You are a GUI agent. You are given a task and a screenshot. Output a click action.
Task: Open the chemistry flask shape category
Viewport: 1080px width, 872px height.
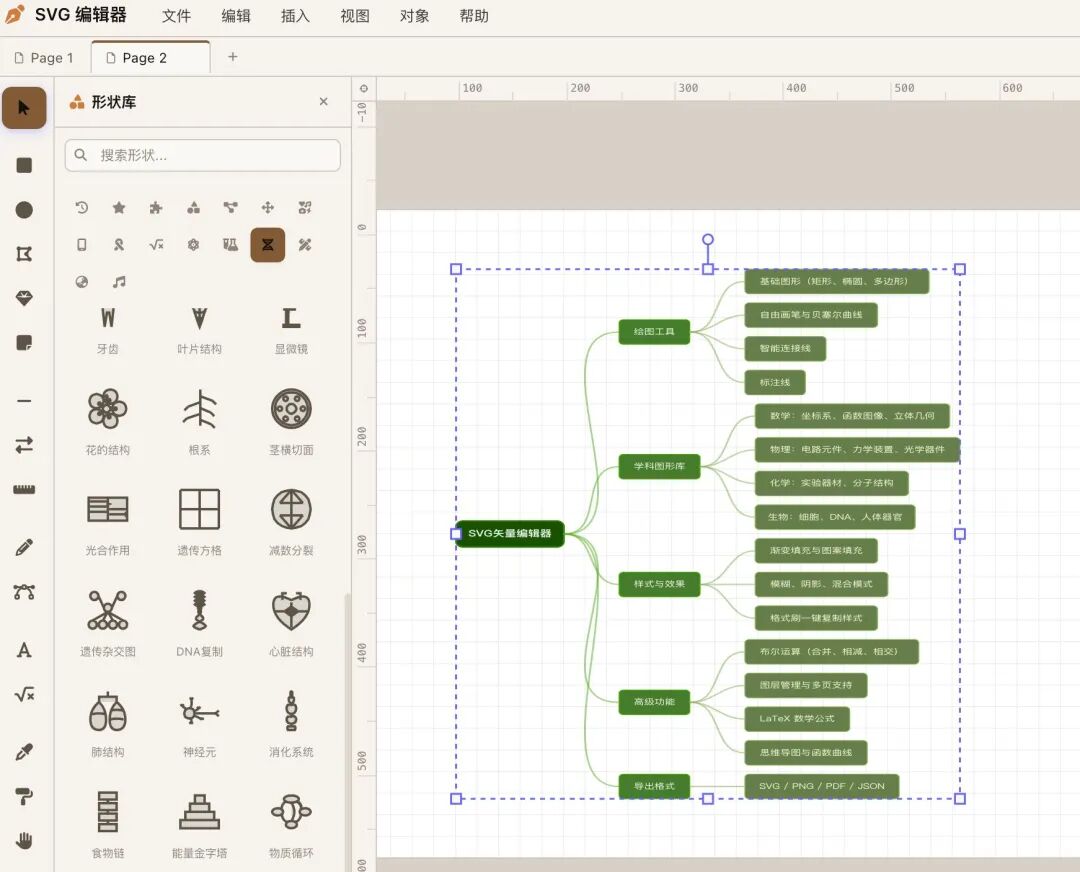231,245
